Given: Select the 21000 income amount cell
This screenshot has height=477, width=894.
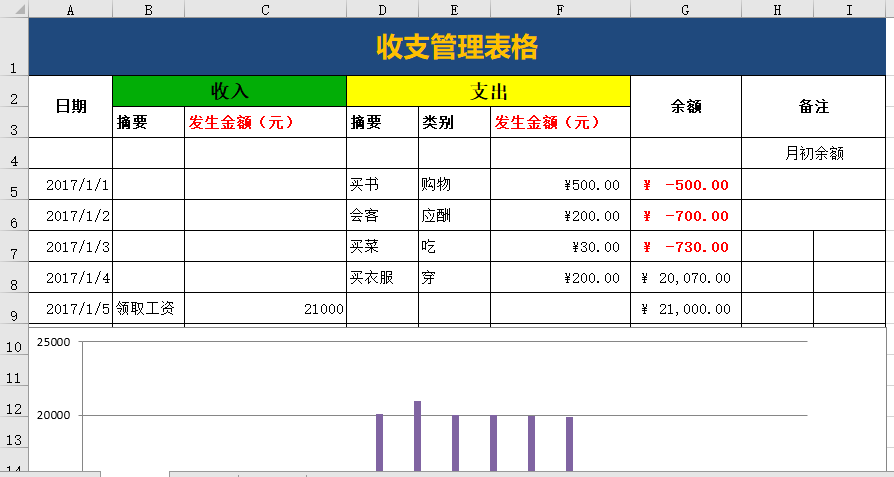Looking at the screenshot, I should click(265, 309).
